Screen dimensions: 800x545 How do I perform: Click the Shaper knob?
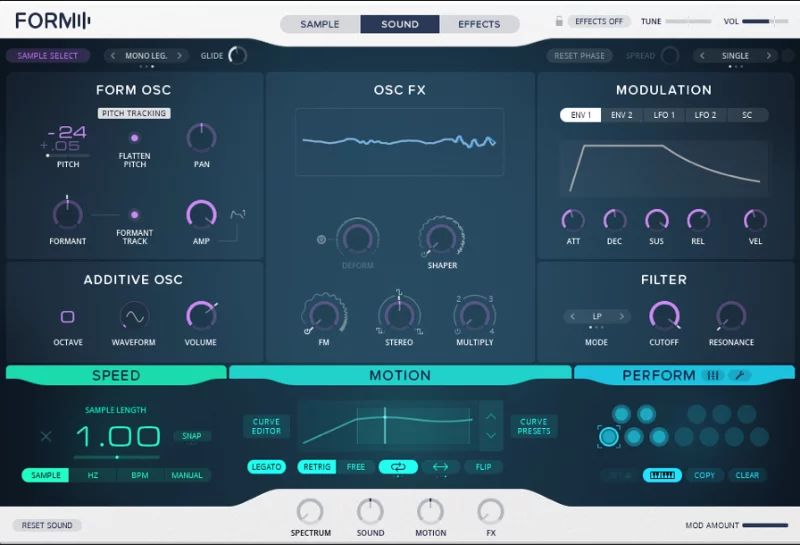442,238
